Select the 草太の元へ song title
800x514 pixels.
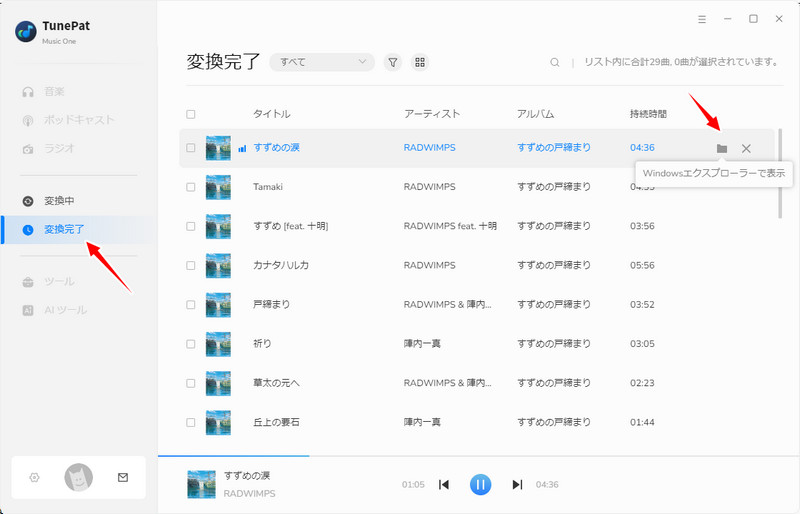point(277,383)
